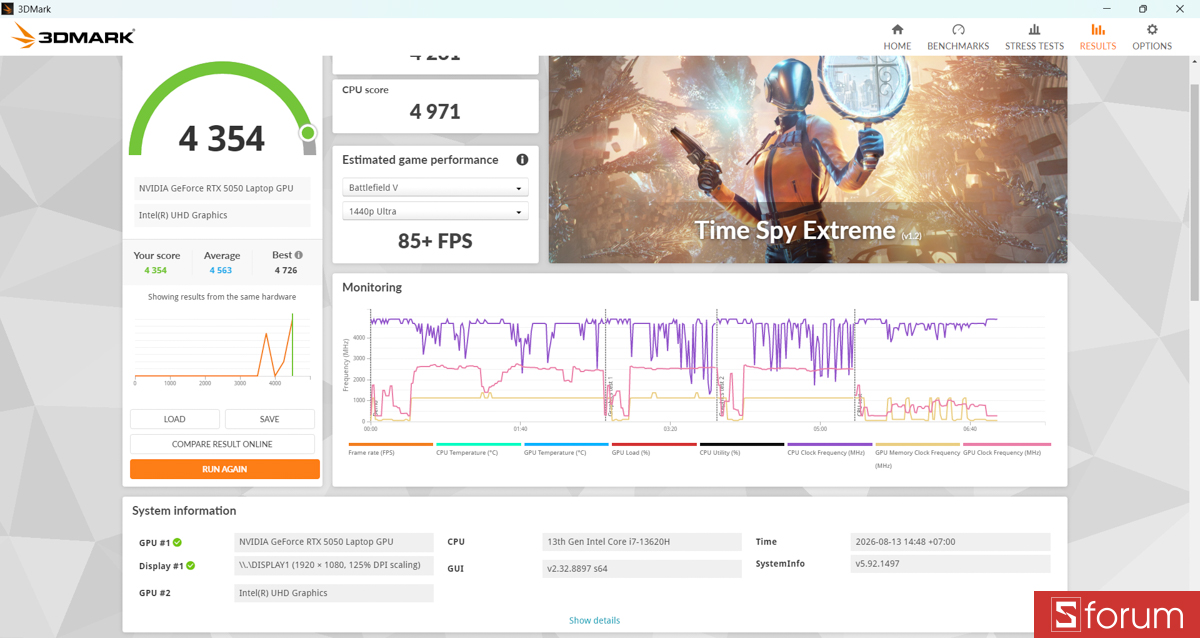Screen dimensions: 1200x638
Task: Click COMPARE RESULT ONLINE button
Action: click(222, 444)
